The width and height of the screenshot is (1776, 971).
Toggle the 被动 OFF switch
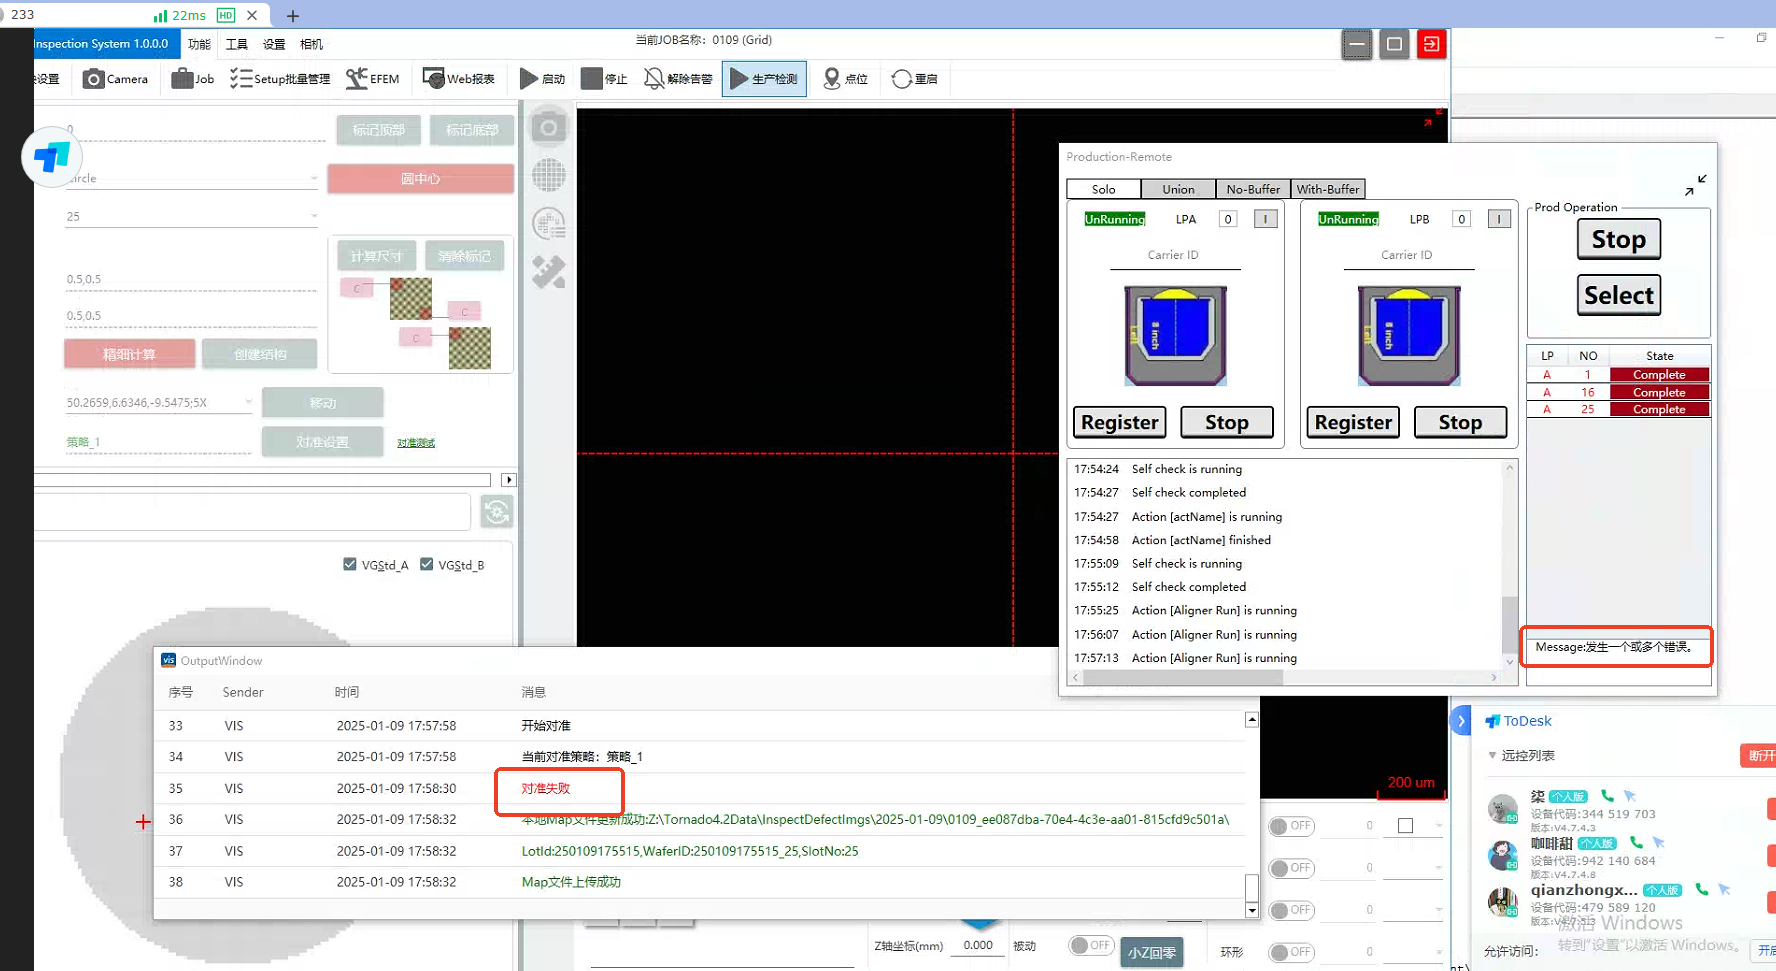(x=1091, y=945)
